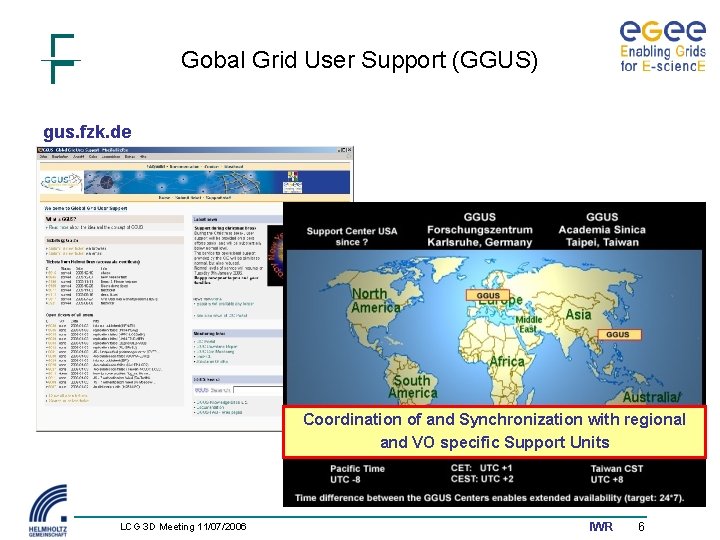Image resolution: width=720 pixels, height=540 pixels.
Task: Open the Hilfe menu in the browser
Action: click(x=142, y=157)
